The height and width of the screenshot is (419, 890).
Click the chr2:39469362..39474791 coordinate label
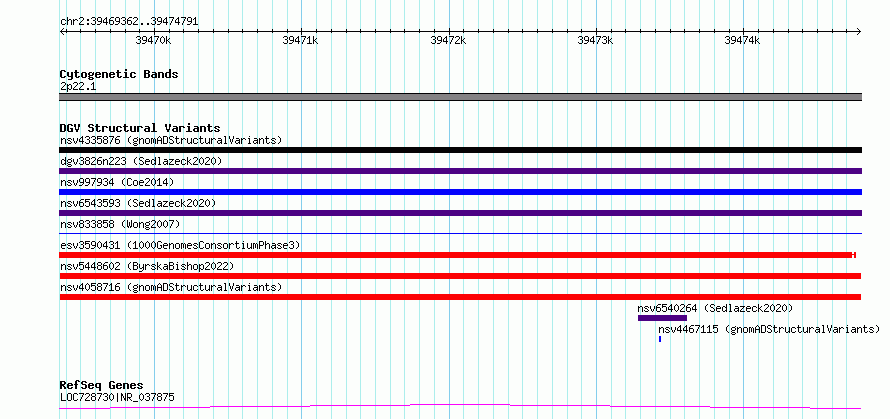tap(129, 22)
